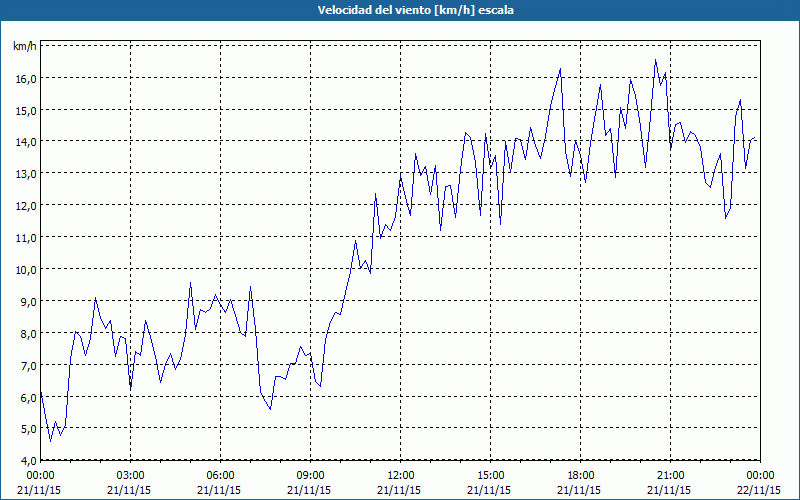Click the y-axis value 8,0
800x500 pixels.
pyautogui.click(x=29, y=333)
